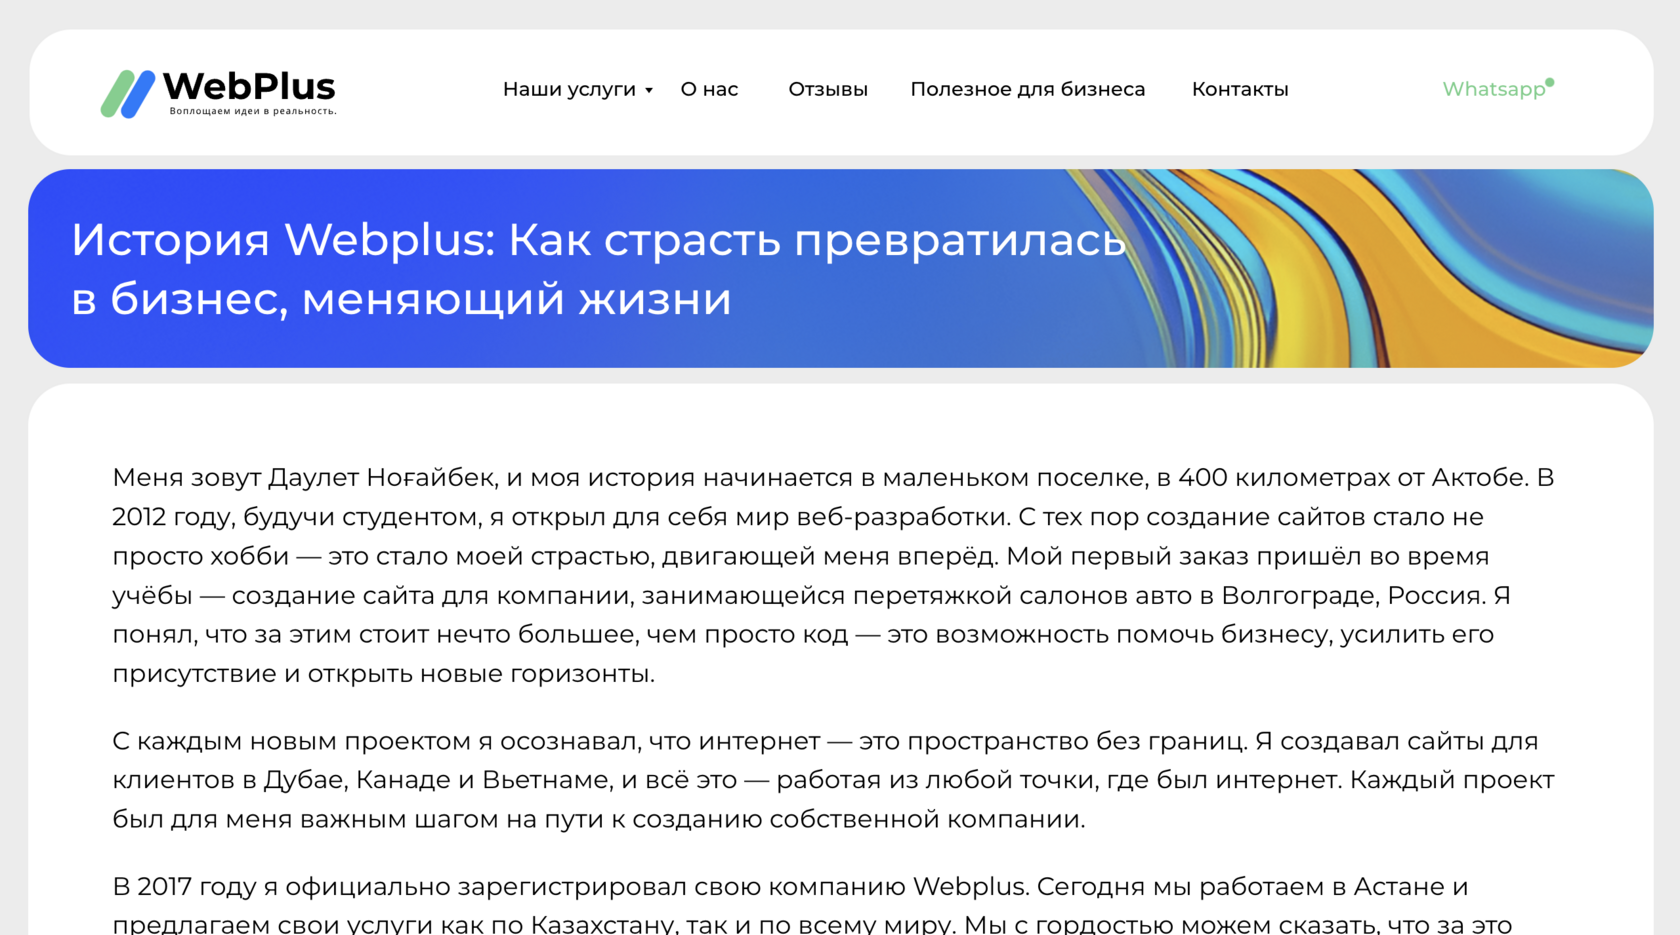Image resolution: width=1680 pixels, height=935 pixels.
Task: Click the tagline 'Воплощаем идеи в реальность'
Action: (x=252, y=112)
